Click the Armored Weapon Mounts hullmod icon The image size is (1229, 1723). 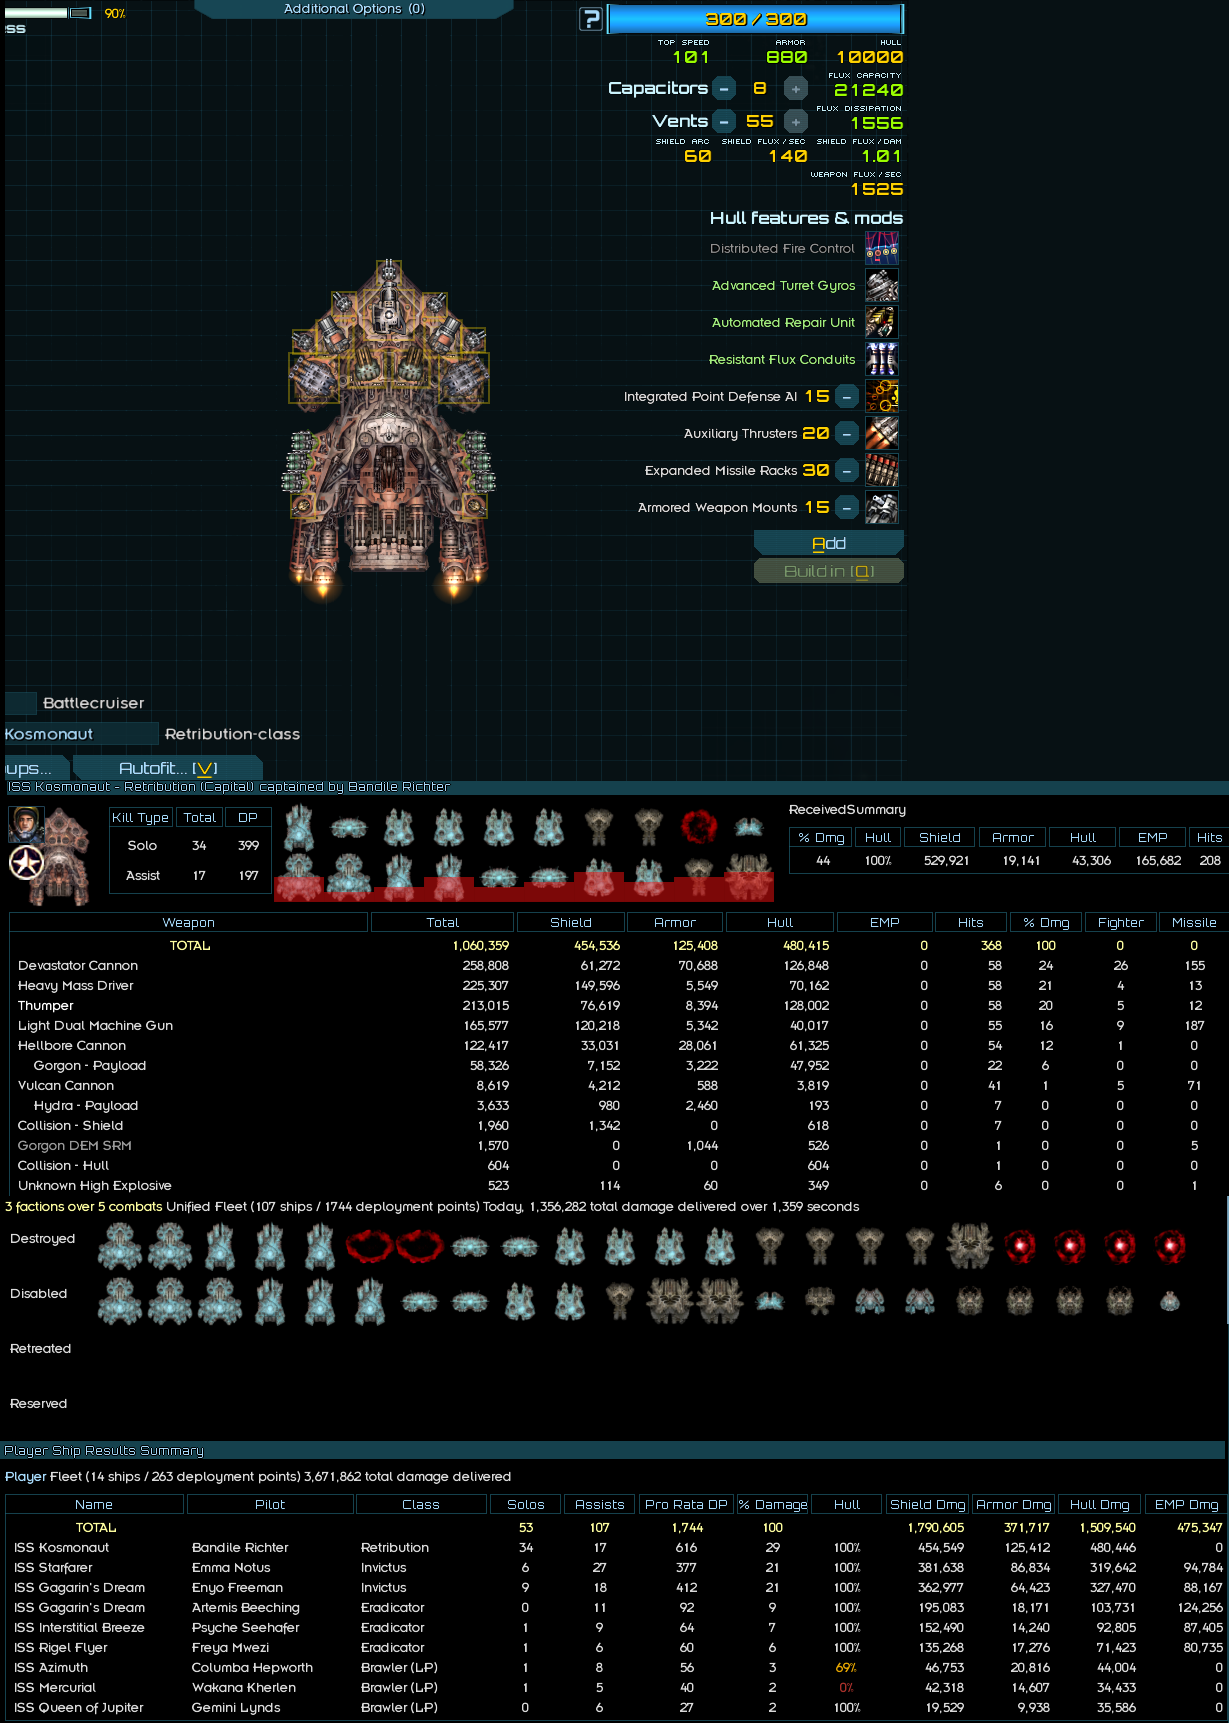click(x=882, y=507)
